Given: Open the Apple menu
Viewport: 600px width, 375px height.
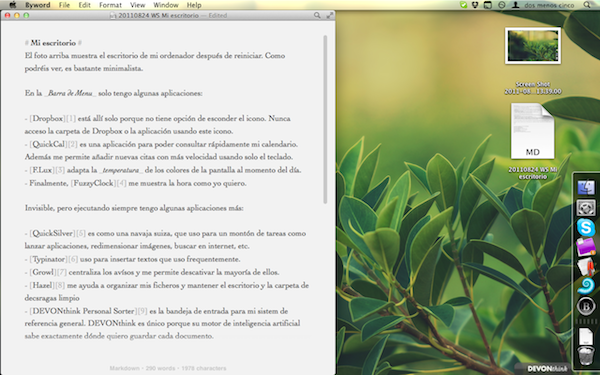Looking at the screenshot, I should click(x=13, y=5).
